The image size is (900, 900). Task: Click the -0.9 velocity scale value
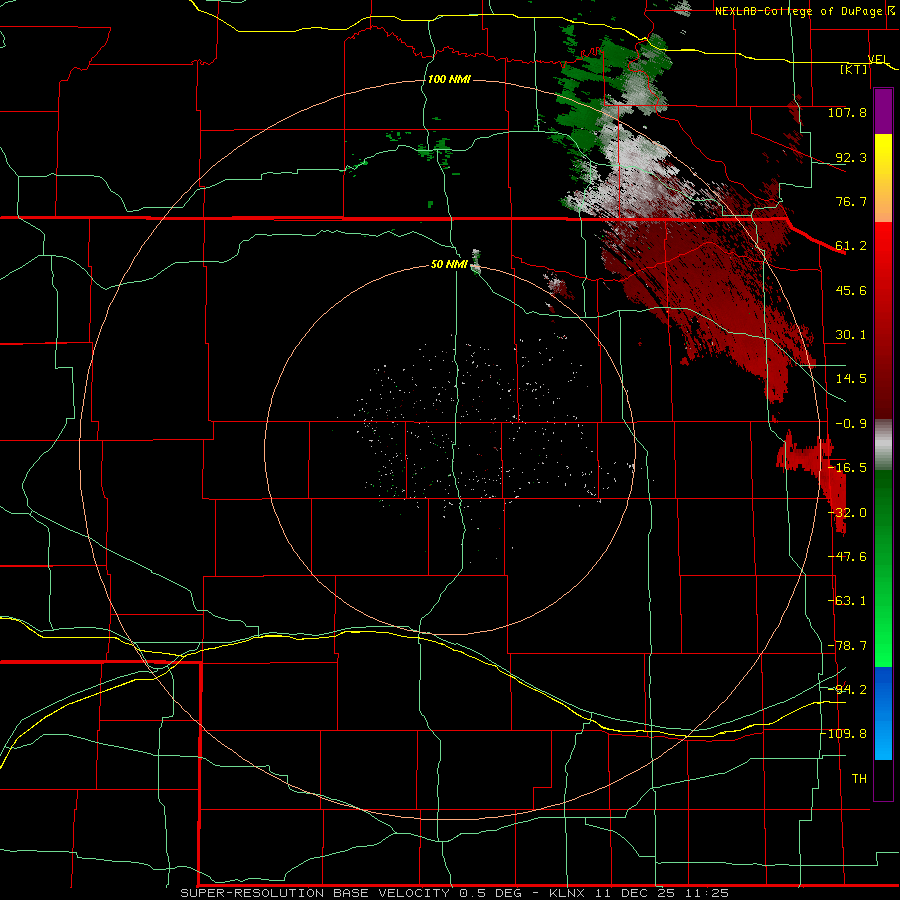851,424
